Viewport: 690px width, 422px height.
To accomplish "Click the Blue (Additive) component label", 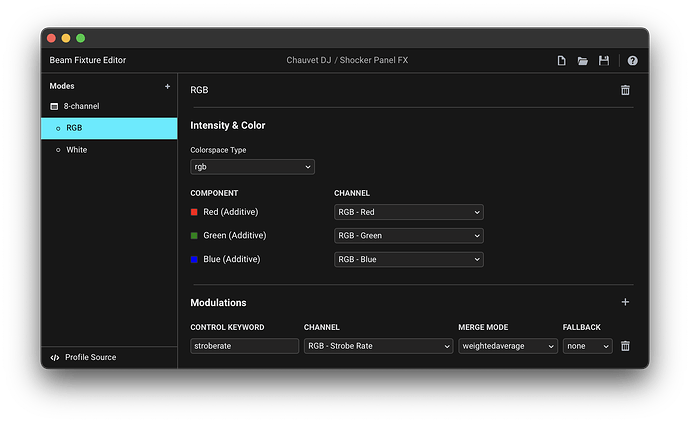I will click(x=231, y=259).
